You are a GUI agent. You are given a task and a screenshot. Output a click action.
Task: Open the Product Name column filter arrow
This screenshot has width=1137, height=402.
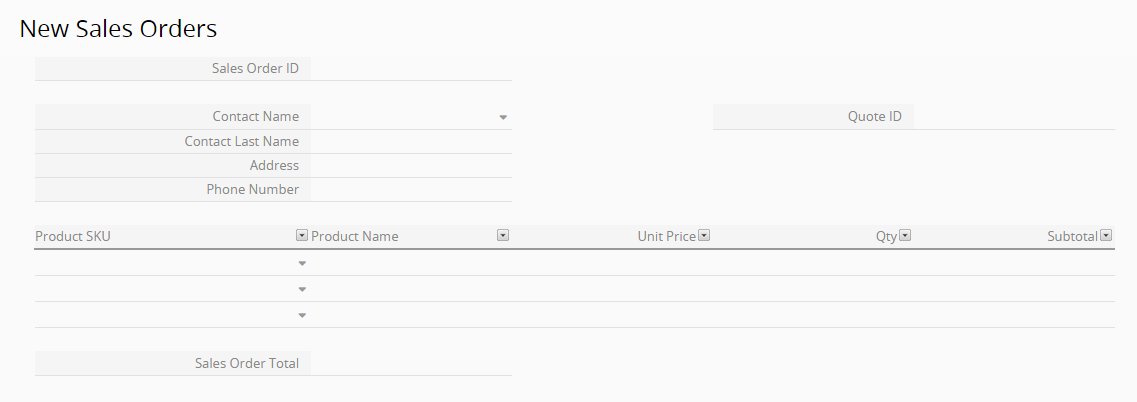[503, 235]
